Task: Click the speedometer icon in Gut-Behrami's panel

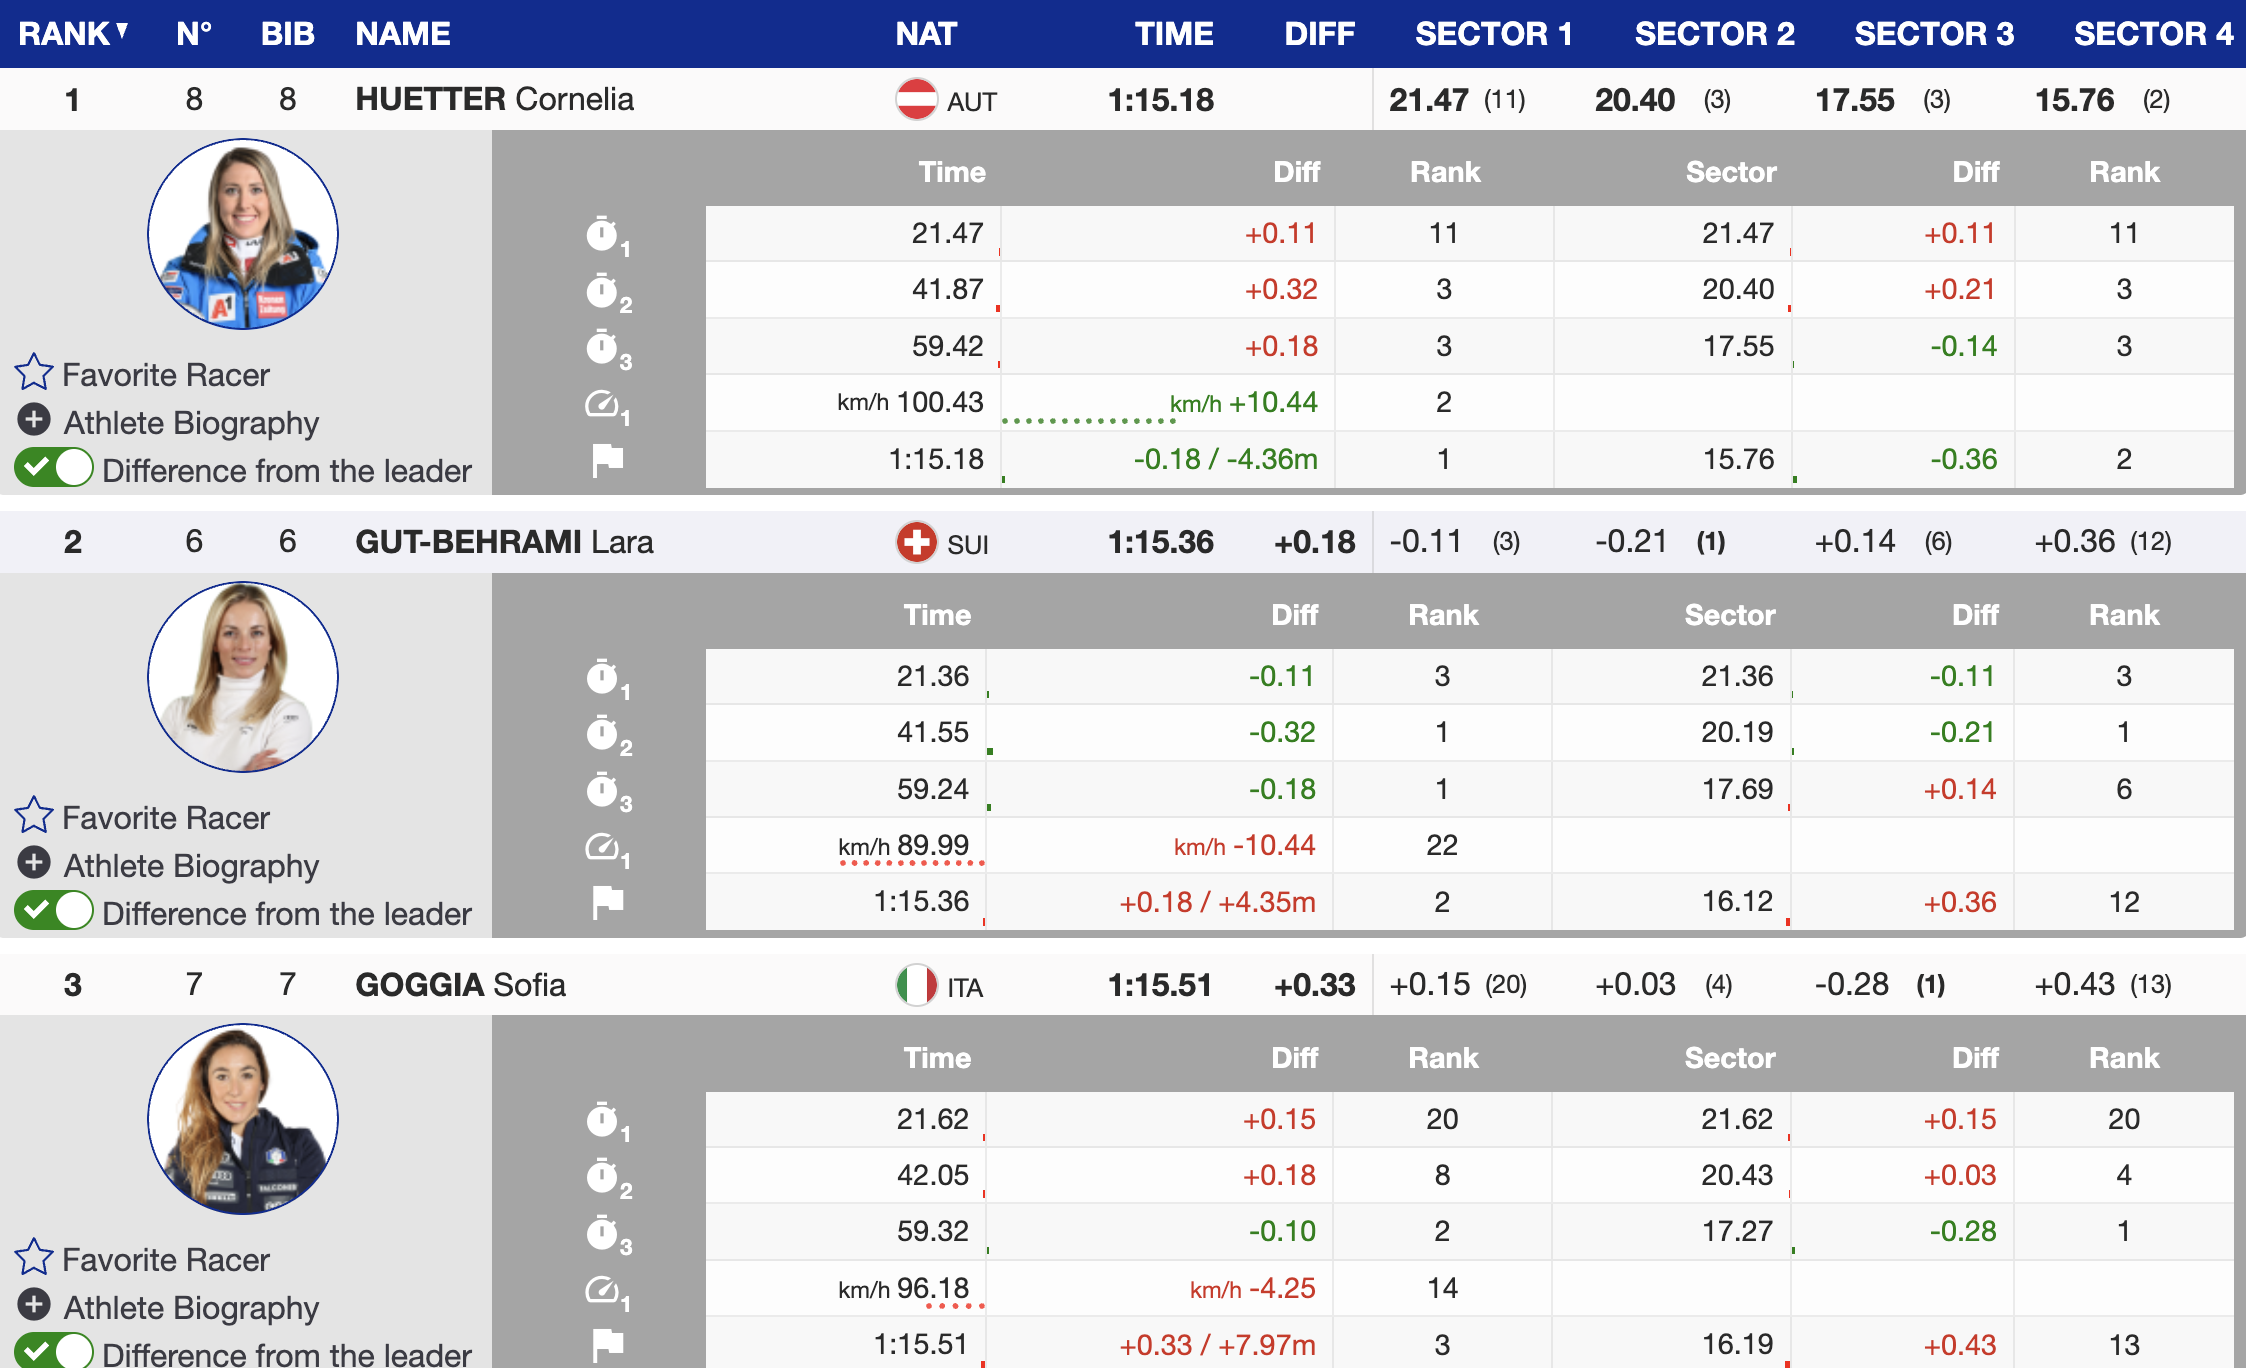Action: tap(603, 848)
